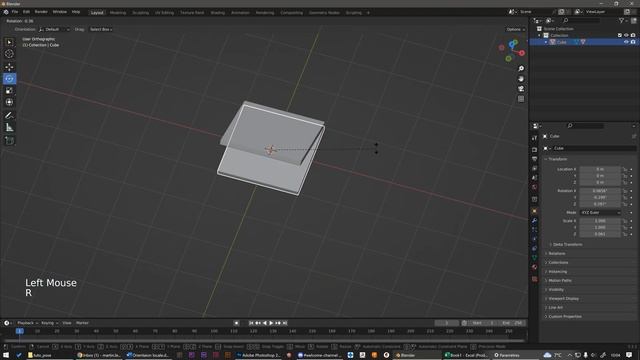Open the rotation Mode XYZ Euler dropdown
Viewport: 640px width, 360px height.
(x=600, y=213)
